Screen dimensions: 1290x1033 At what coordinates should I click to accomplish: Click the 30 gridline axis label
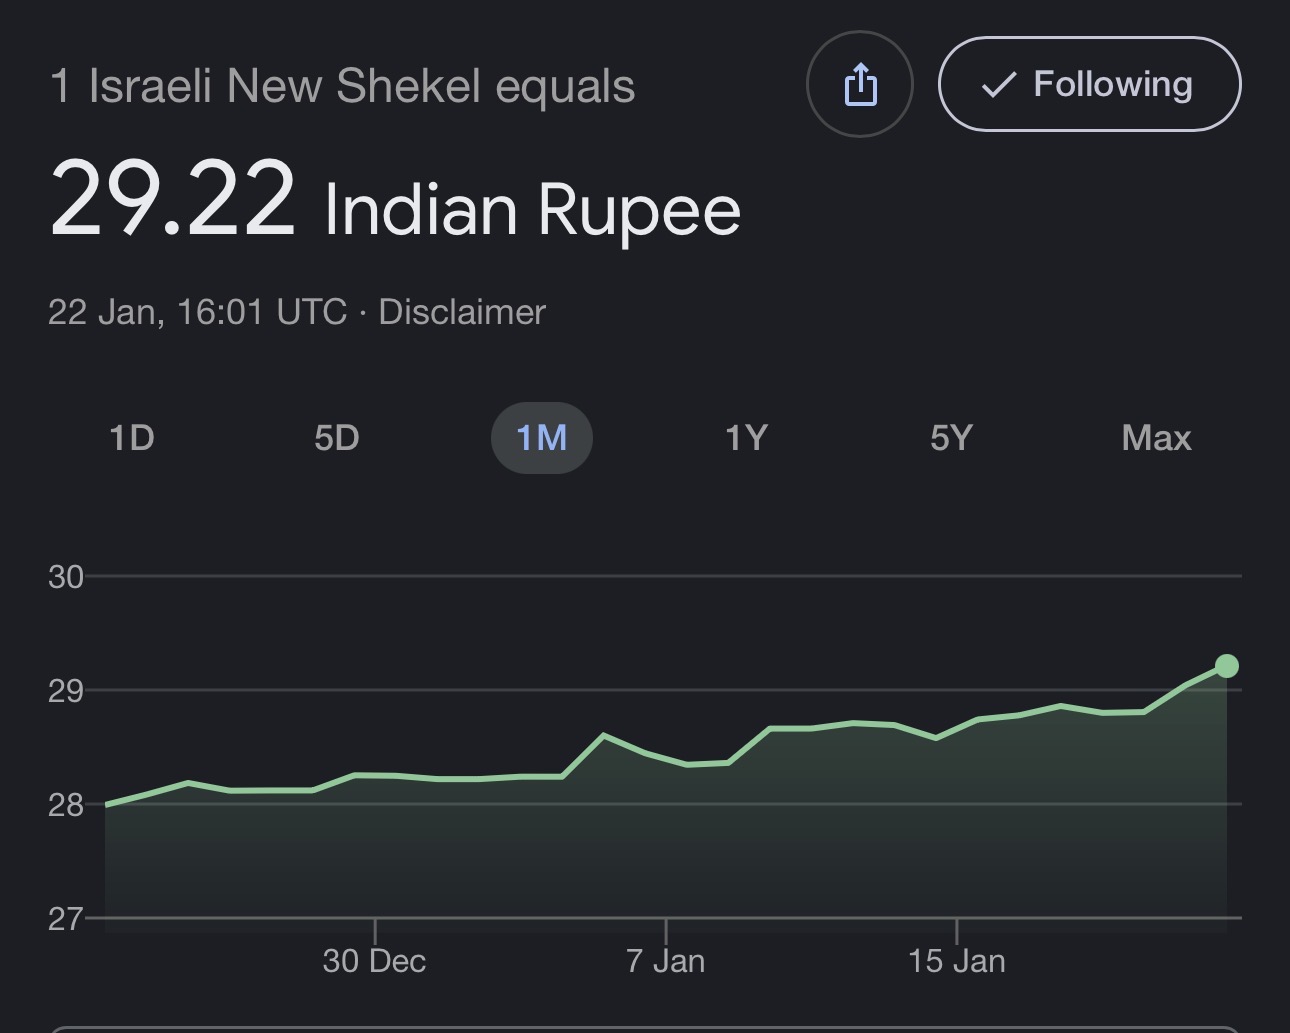click(66, 577)
